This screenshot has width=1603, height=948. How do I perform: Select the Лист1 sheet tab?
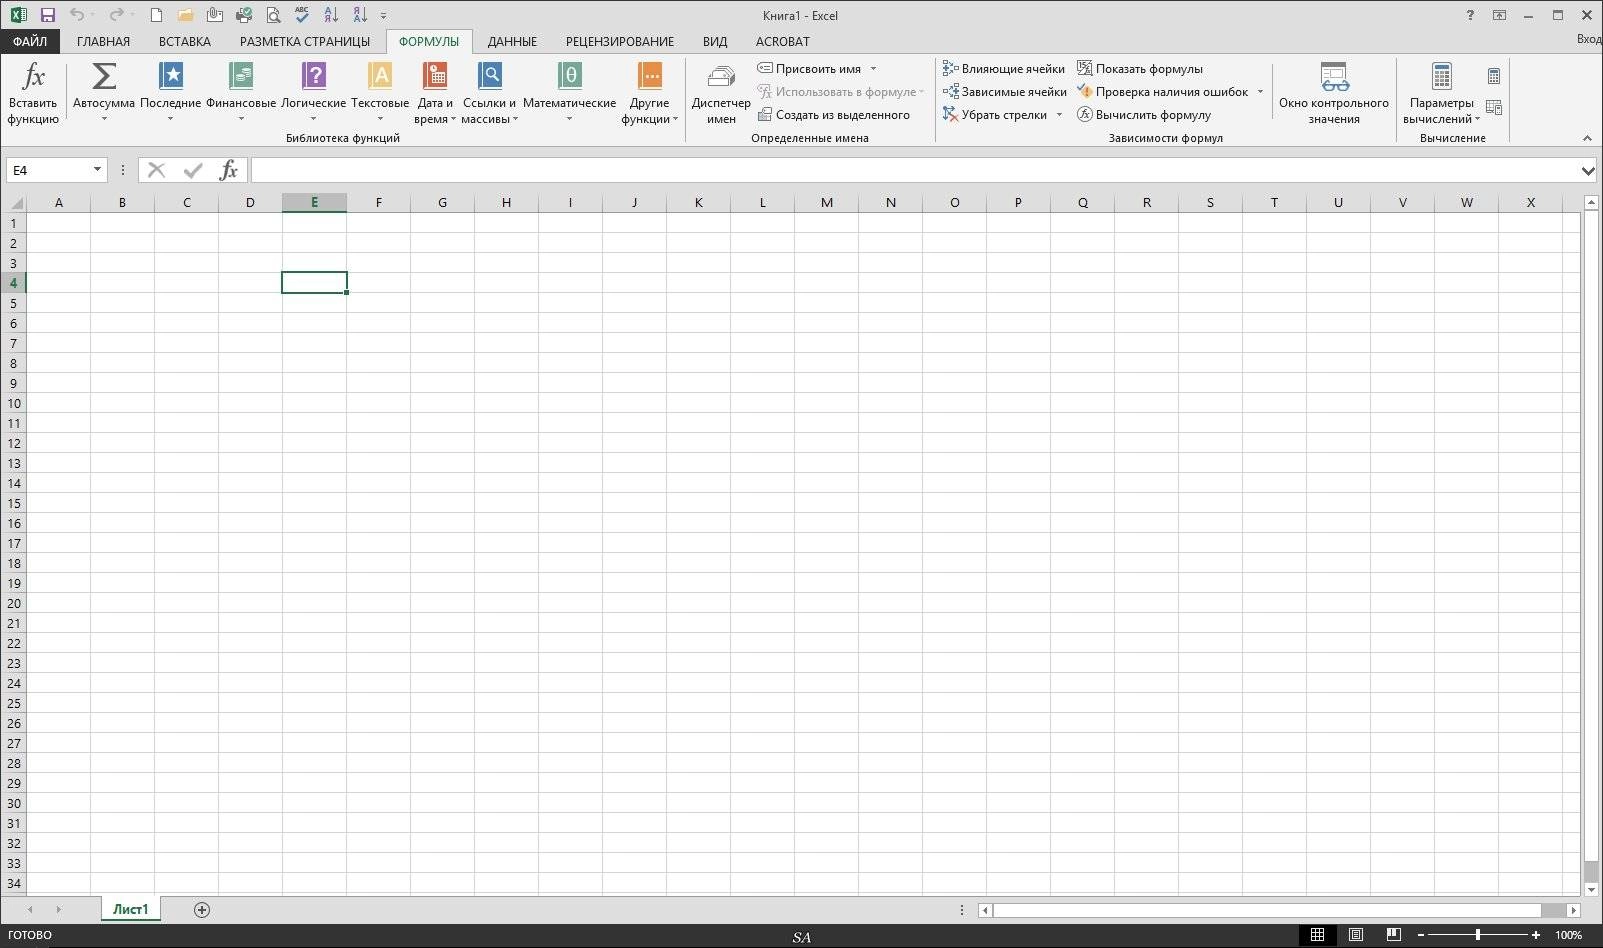pos(130,909)
